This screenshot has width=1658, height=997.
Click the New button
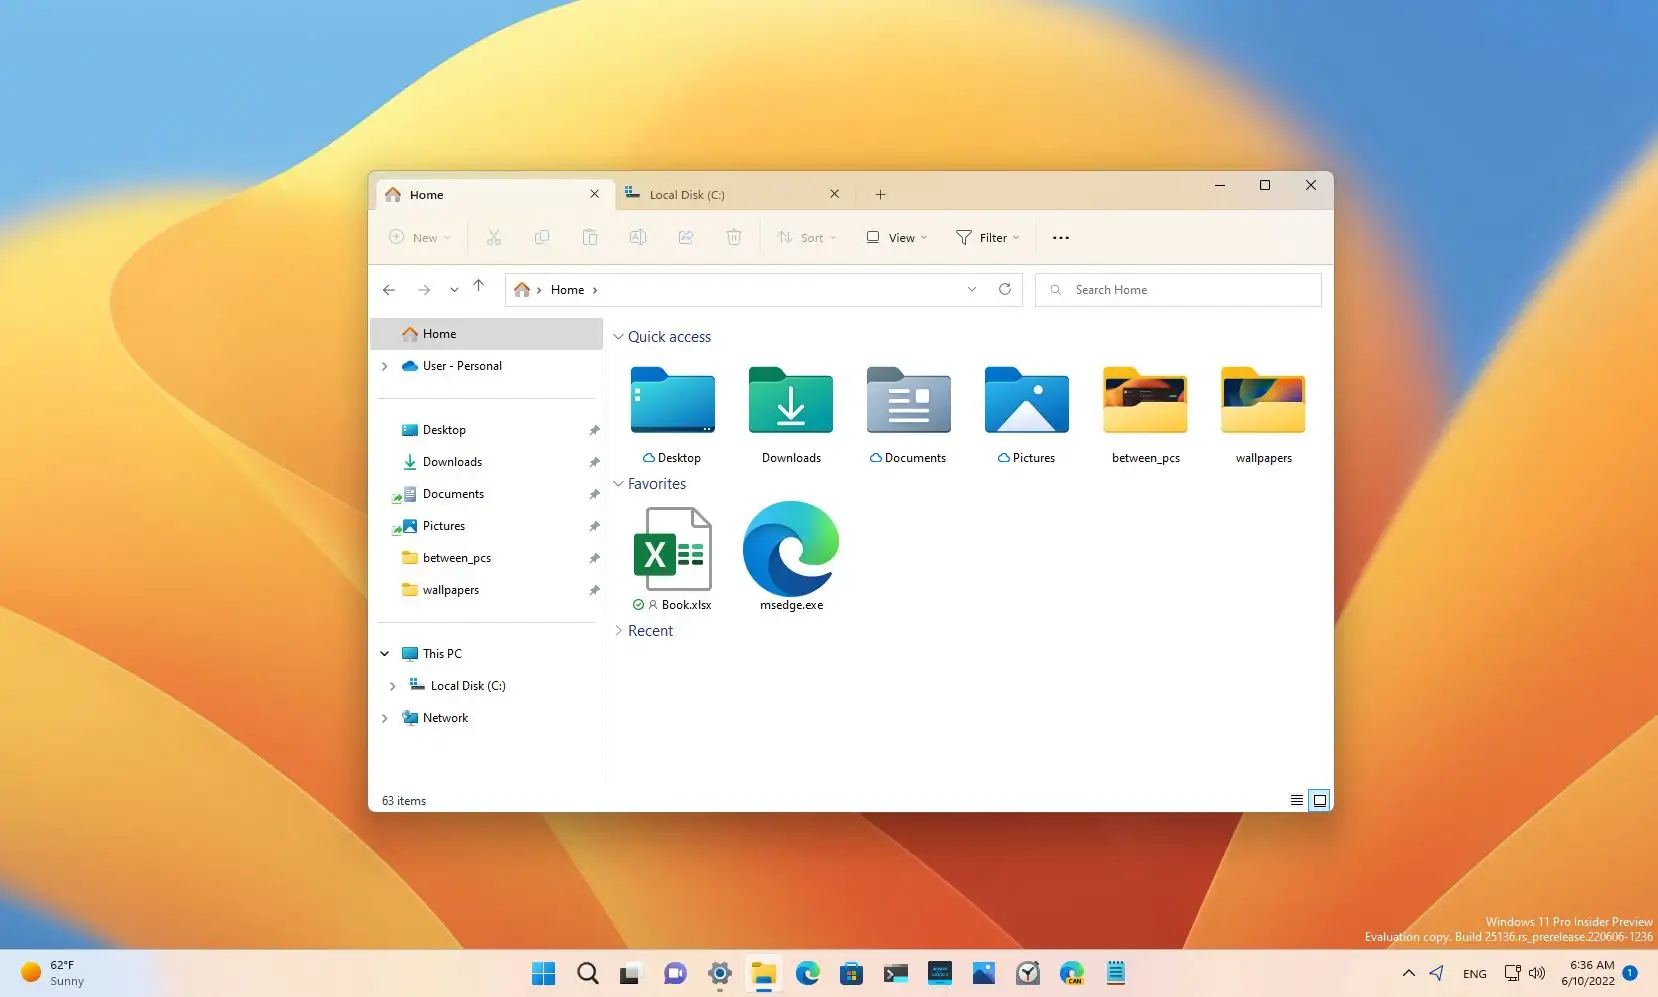(418, 237)
